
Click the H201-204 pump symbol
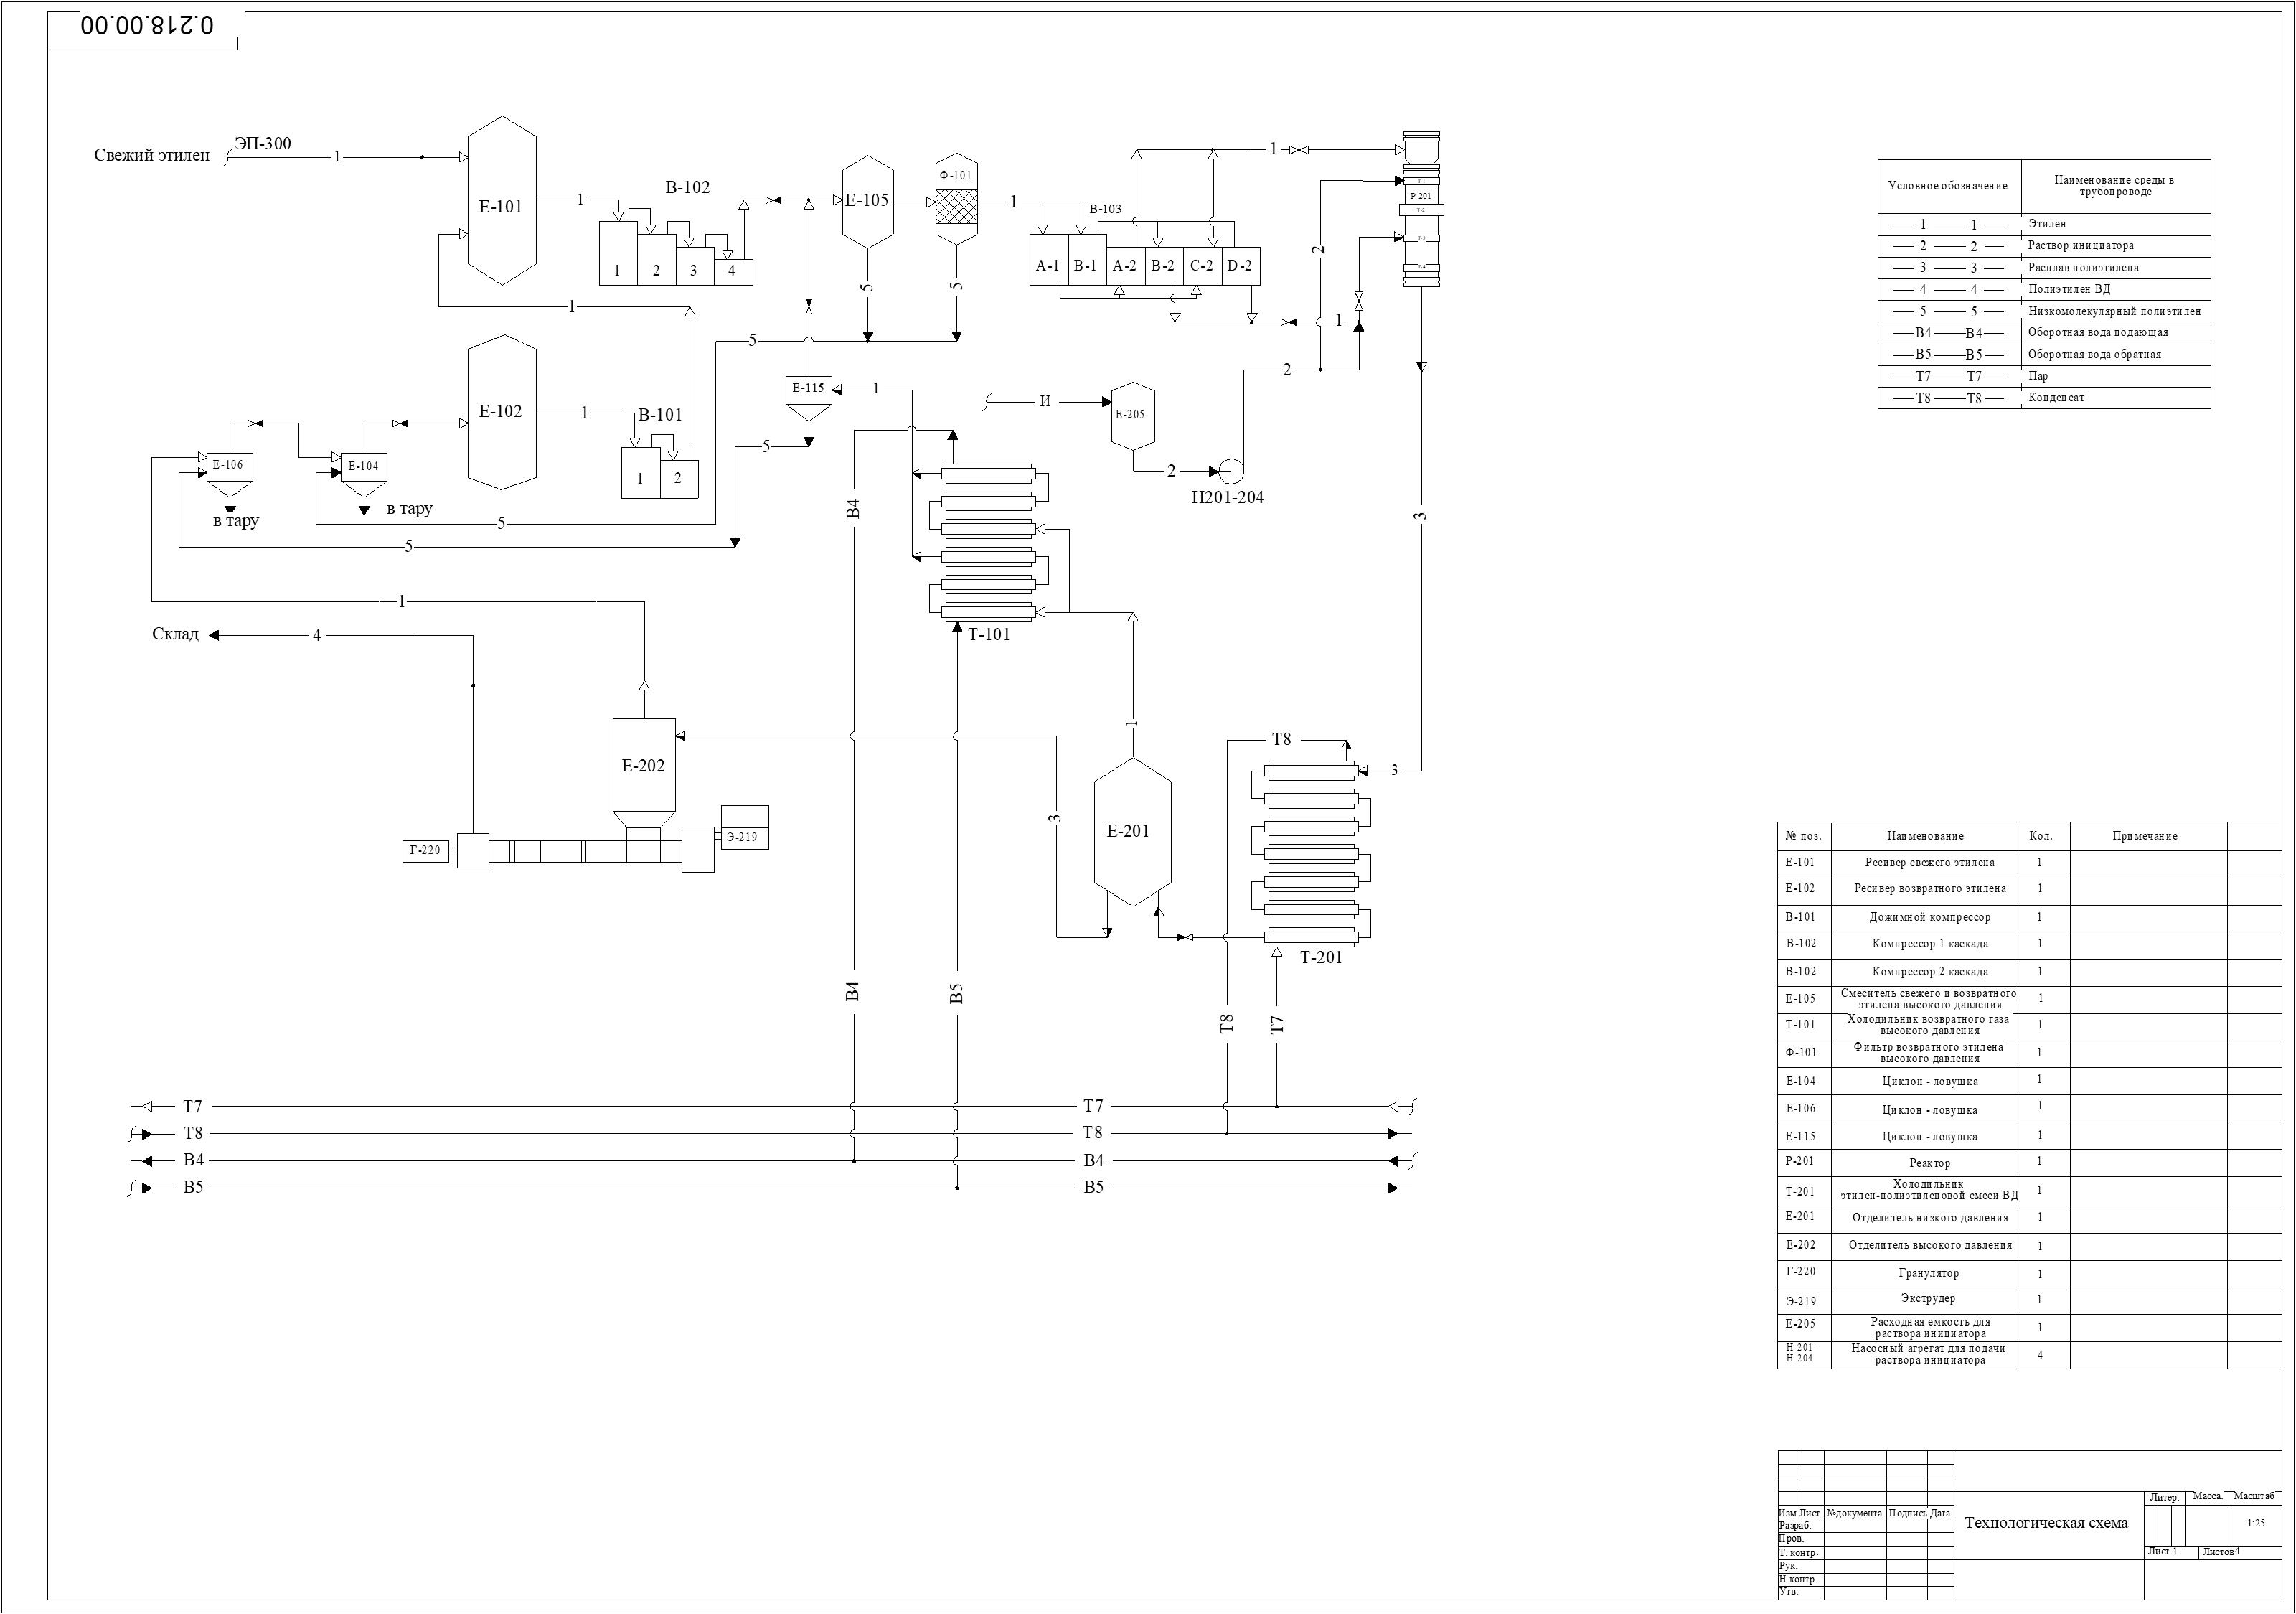click(1229, 470)
